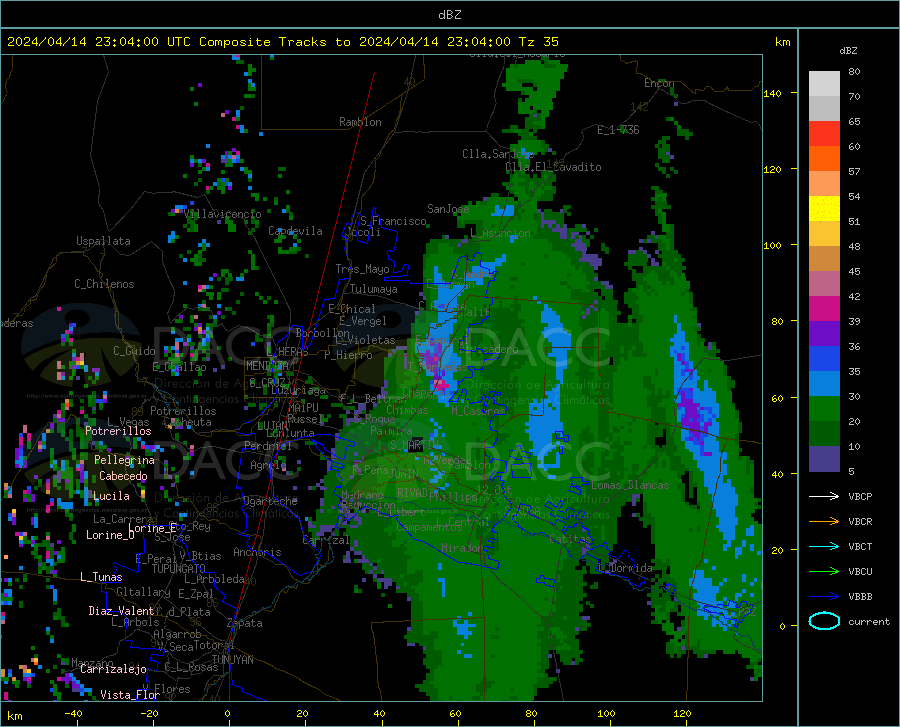Click the Lucila station label

pyautogui.click(x=111, y=496)
